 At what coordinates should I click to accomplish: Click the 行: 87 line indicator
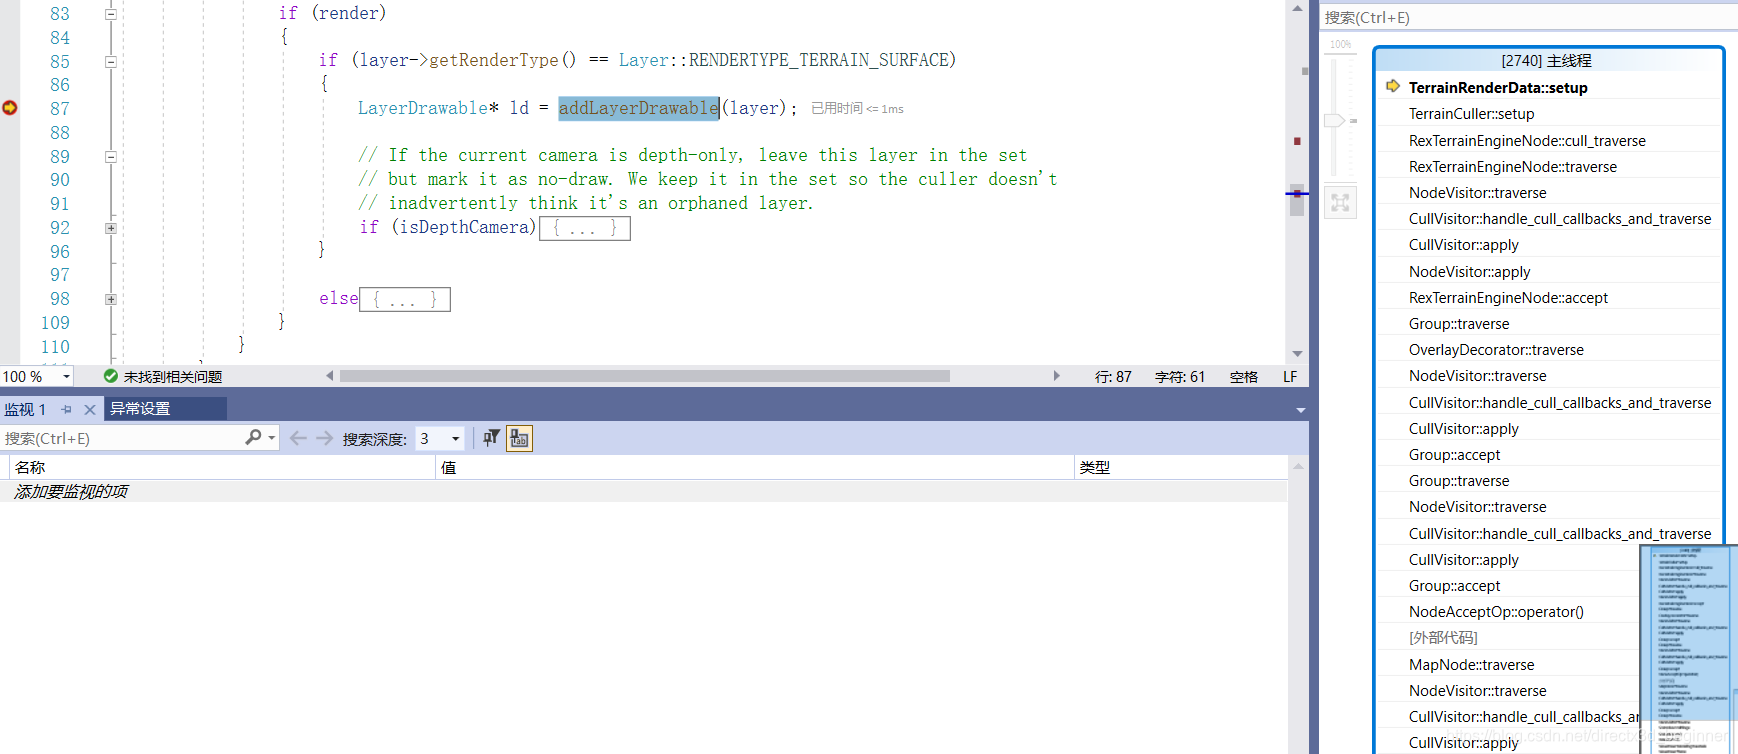click(1113, 377)
